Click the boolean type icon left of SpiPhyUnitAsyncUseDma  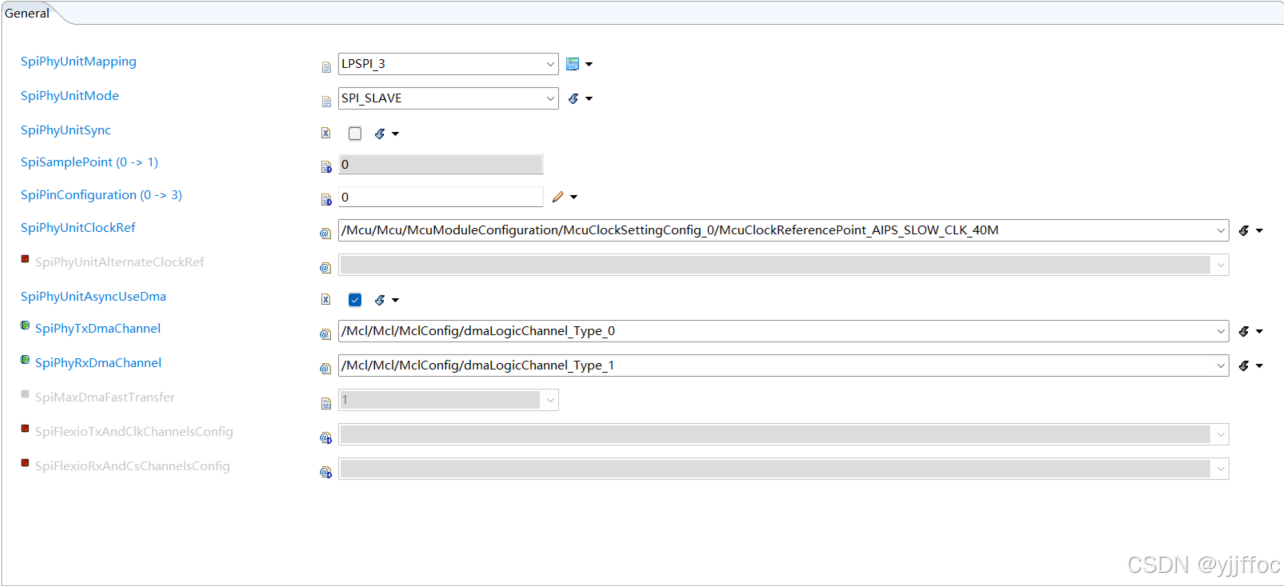pos(326,300)
